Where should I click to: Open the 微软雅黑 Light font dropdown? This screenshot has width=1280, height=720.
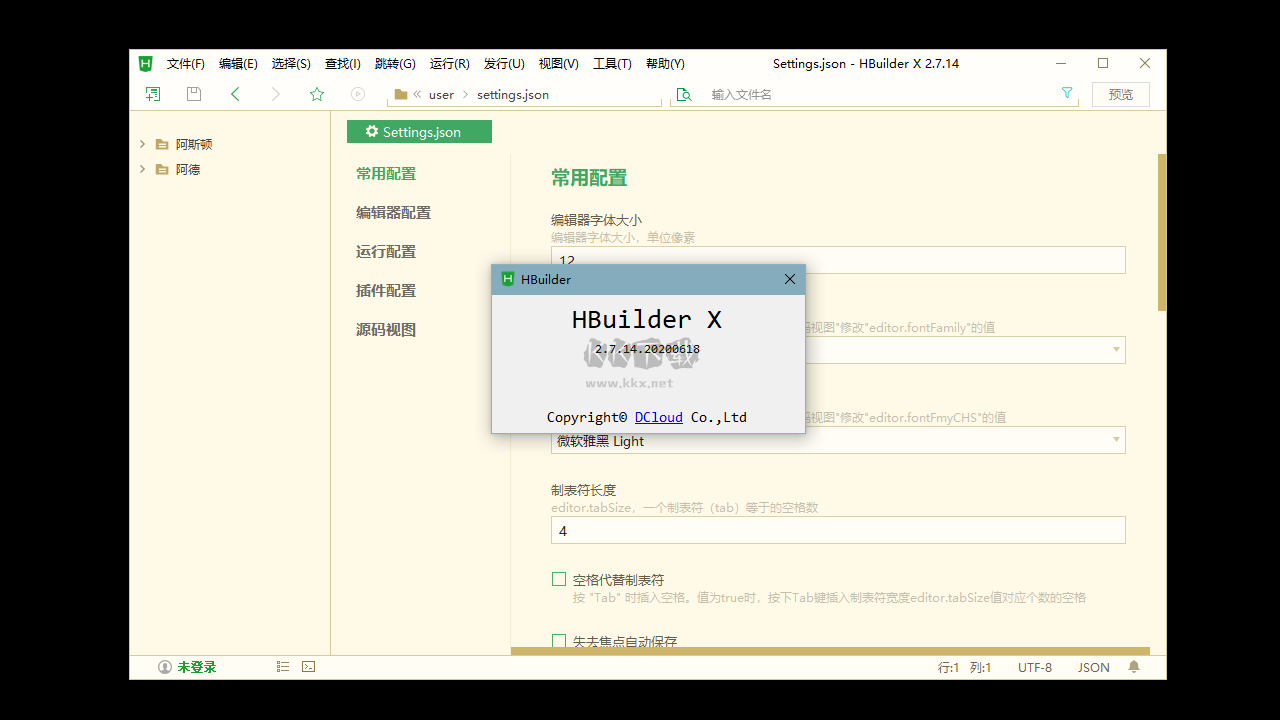[x=1114, y=439]
